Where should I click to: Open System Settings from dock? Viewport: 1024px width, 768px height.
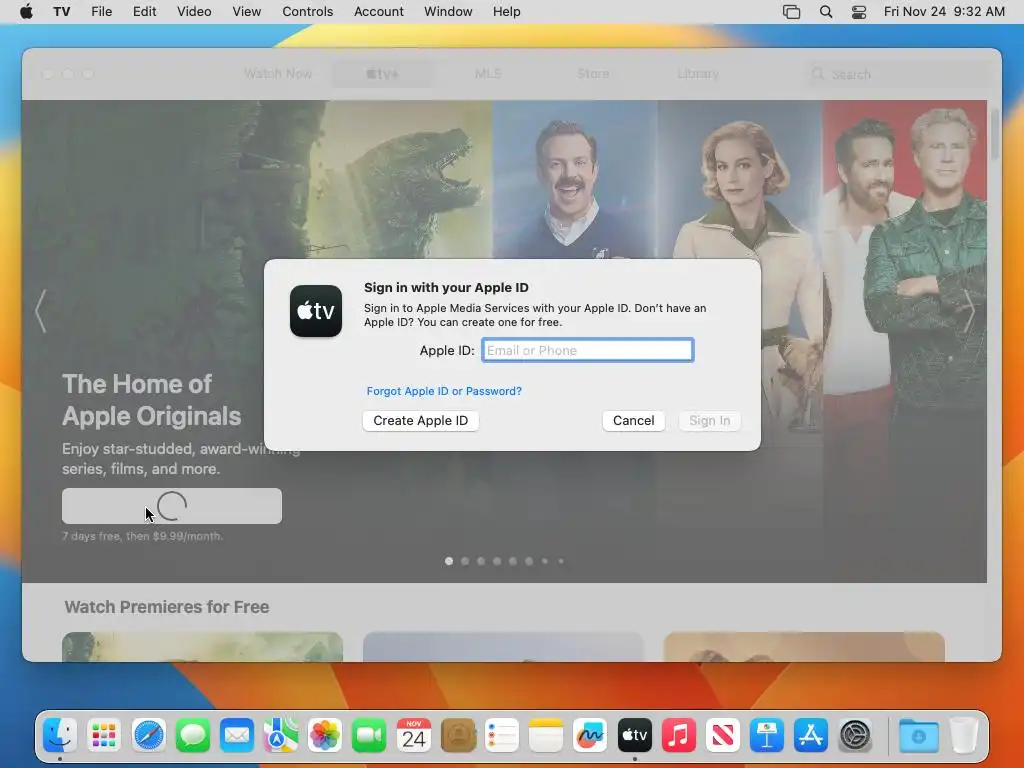(855, 735)
